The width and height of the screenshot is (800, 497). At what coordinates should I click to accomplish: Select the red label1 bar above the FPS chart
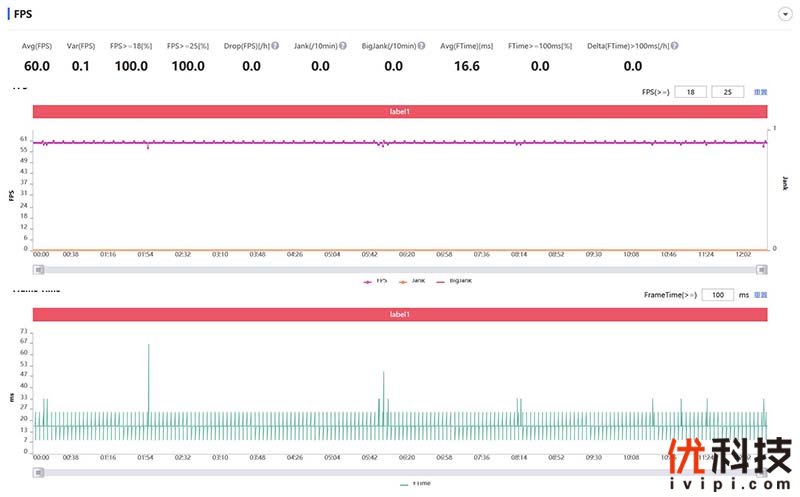400,111
